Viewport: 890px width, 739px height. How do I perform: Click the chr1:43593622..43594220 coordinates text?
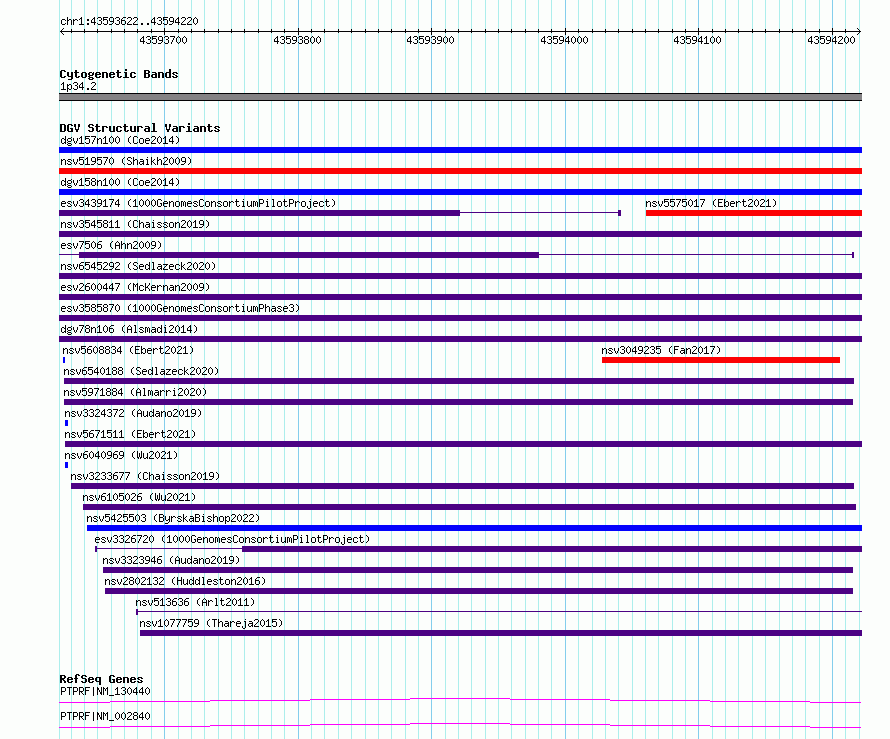coord(129,21)
